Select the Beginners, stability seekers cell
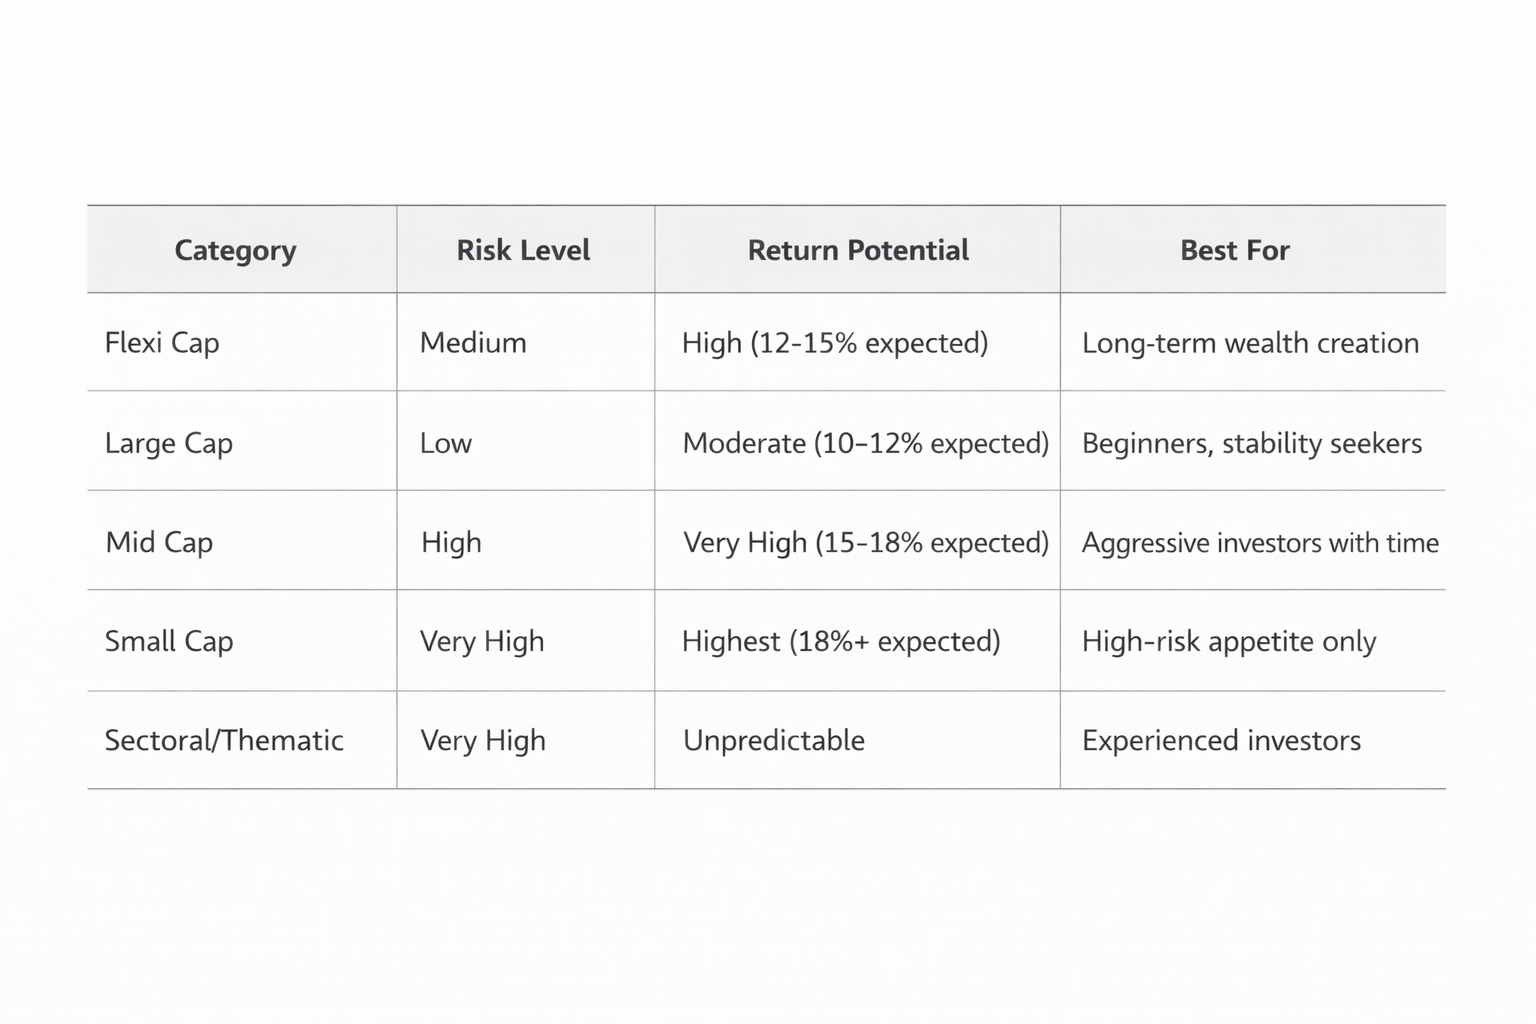Screen dimensions: 1536x1024 (x=1252, y=443)
